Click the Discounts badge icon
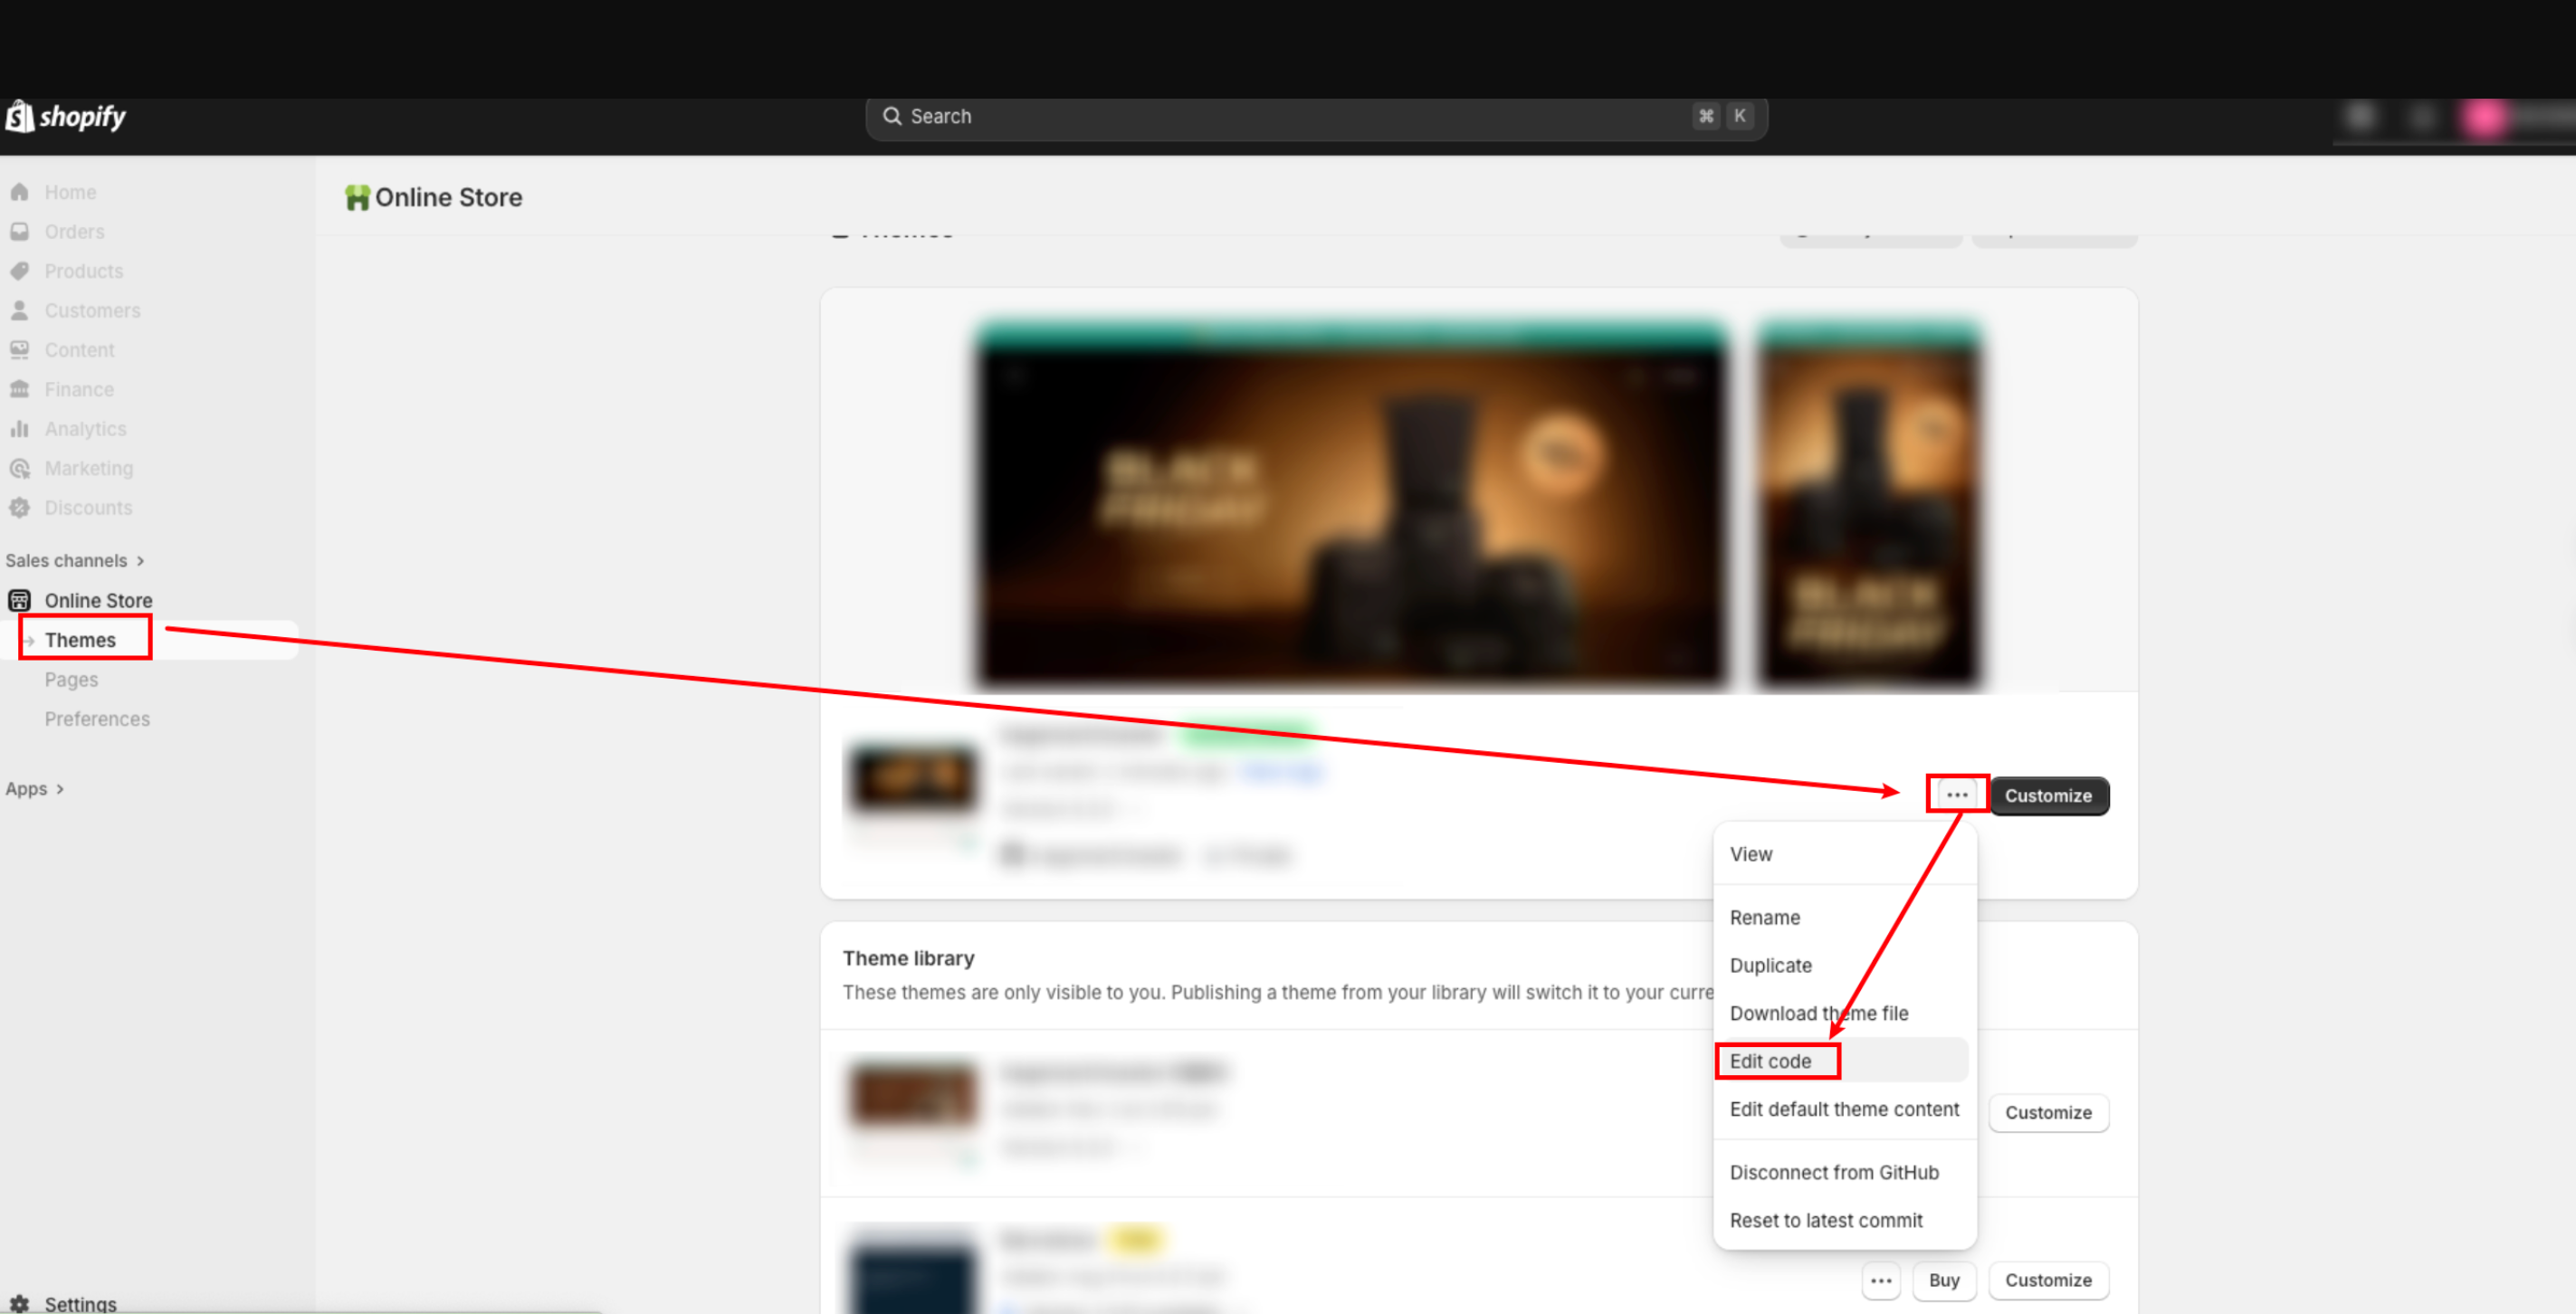The image size is (2576, 1314). tap(20, 508)
